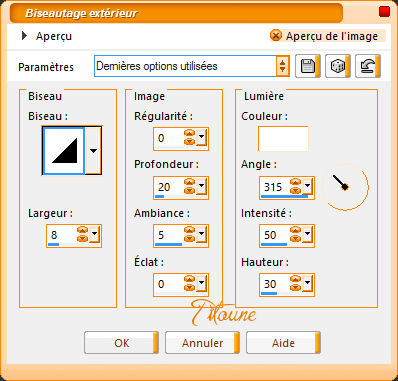Click into the Ambiance value field

click(169, 235)
